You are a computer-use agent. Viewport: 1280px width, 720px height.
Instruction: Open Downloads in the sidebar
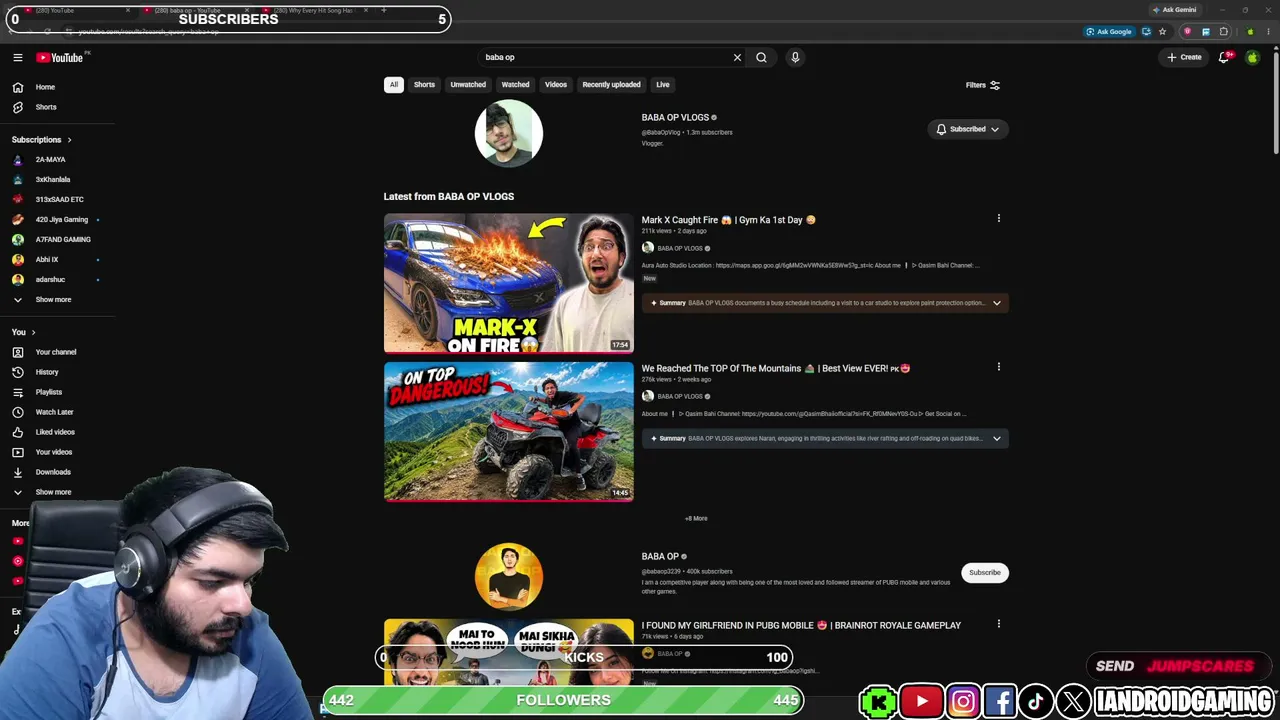pos(53,472)
